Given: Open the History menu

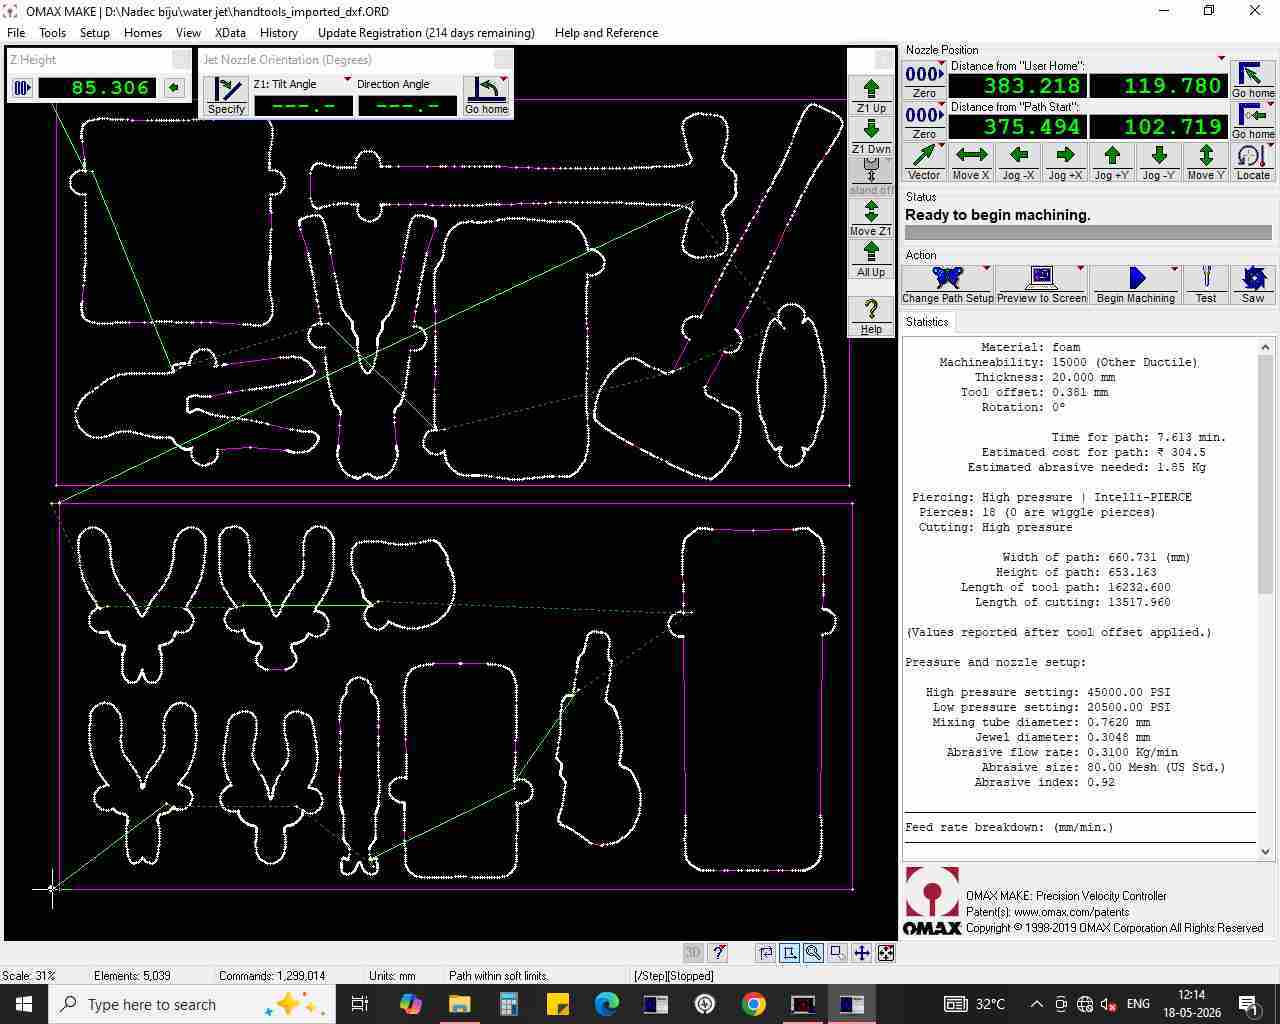Looking at the screenshot, I should coord(279,33).
